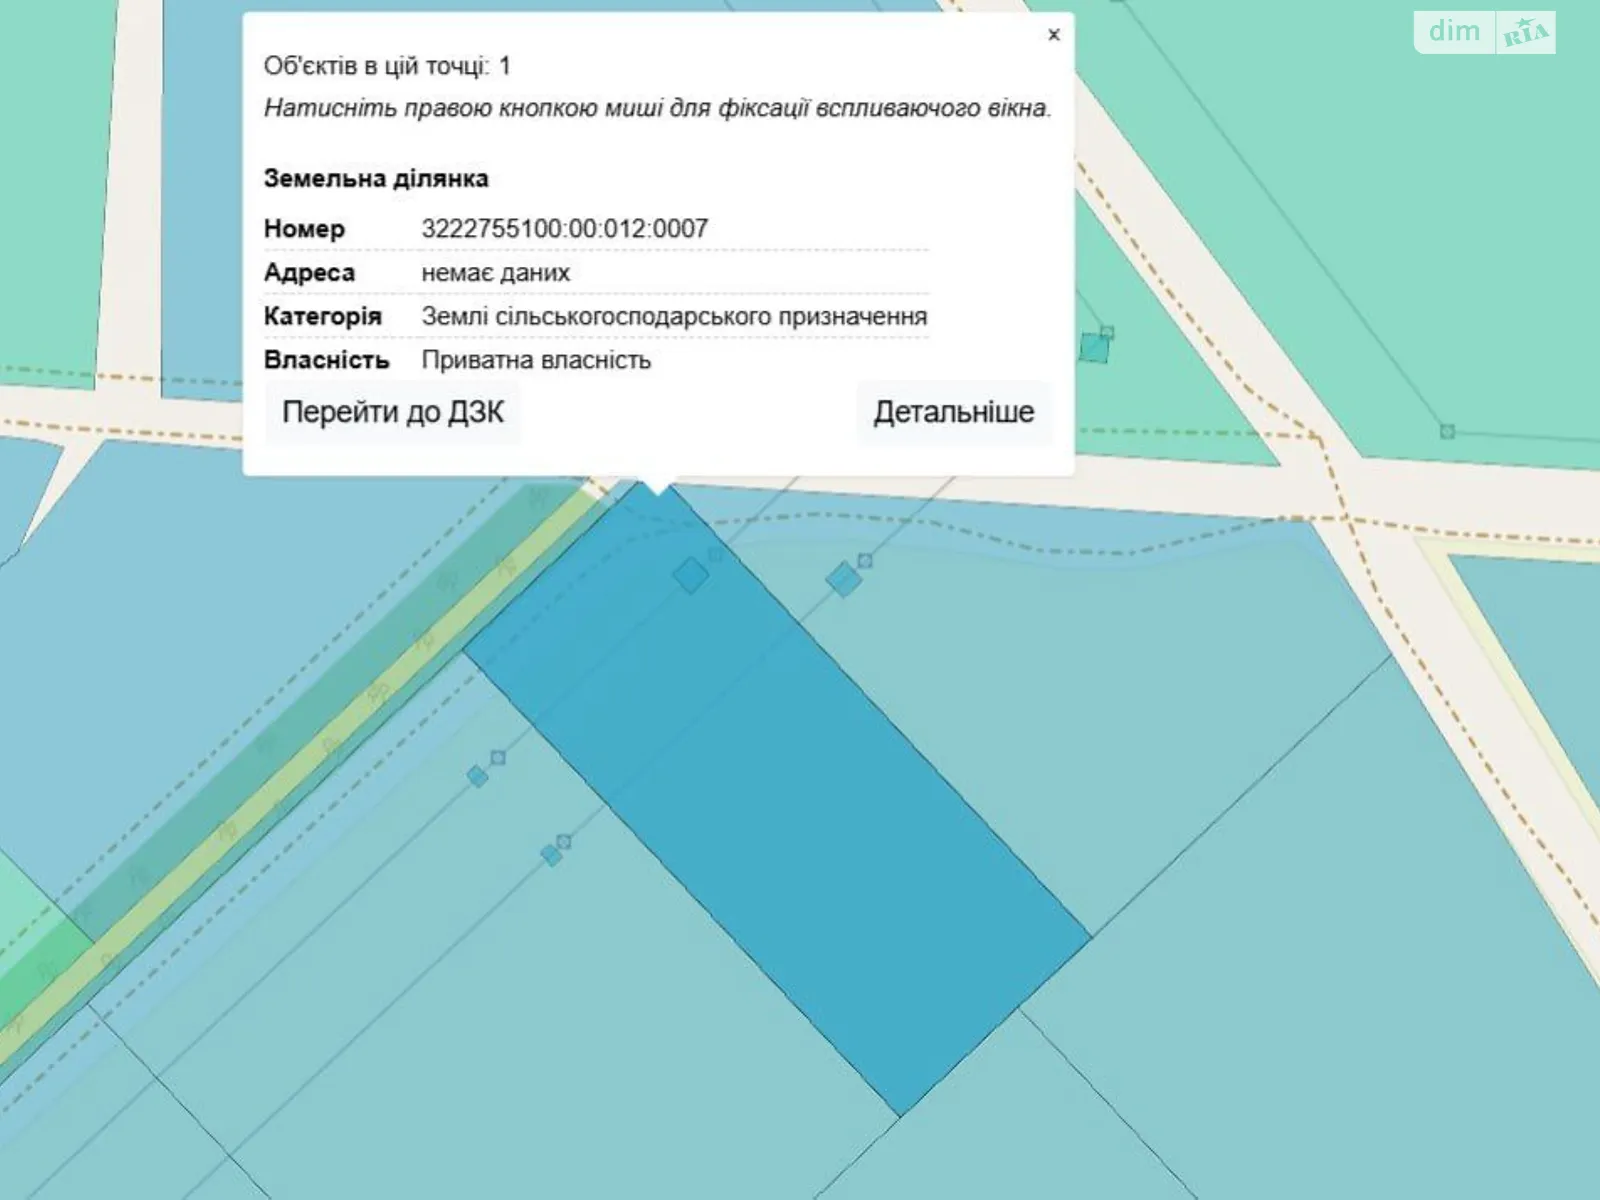Screen dimensions: 1600x1200
Task: Select diamond marker just right of highlighted parcel
Action: pos(843,579)
